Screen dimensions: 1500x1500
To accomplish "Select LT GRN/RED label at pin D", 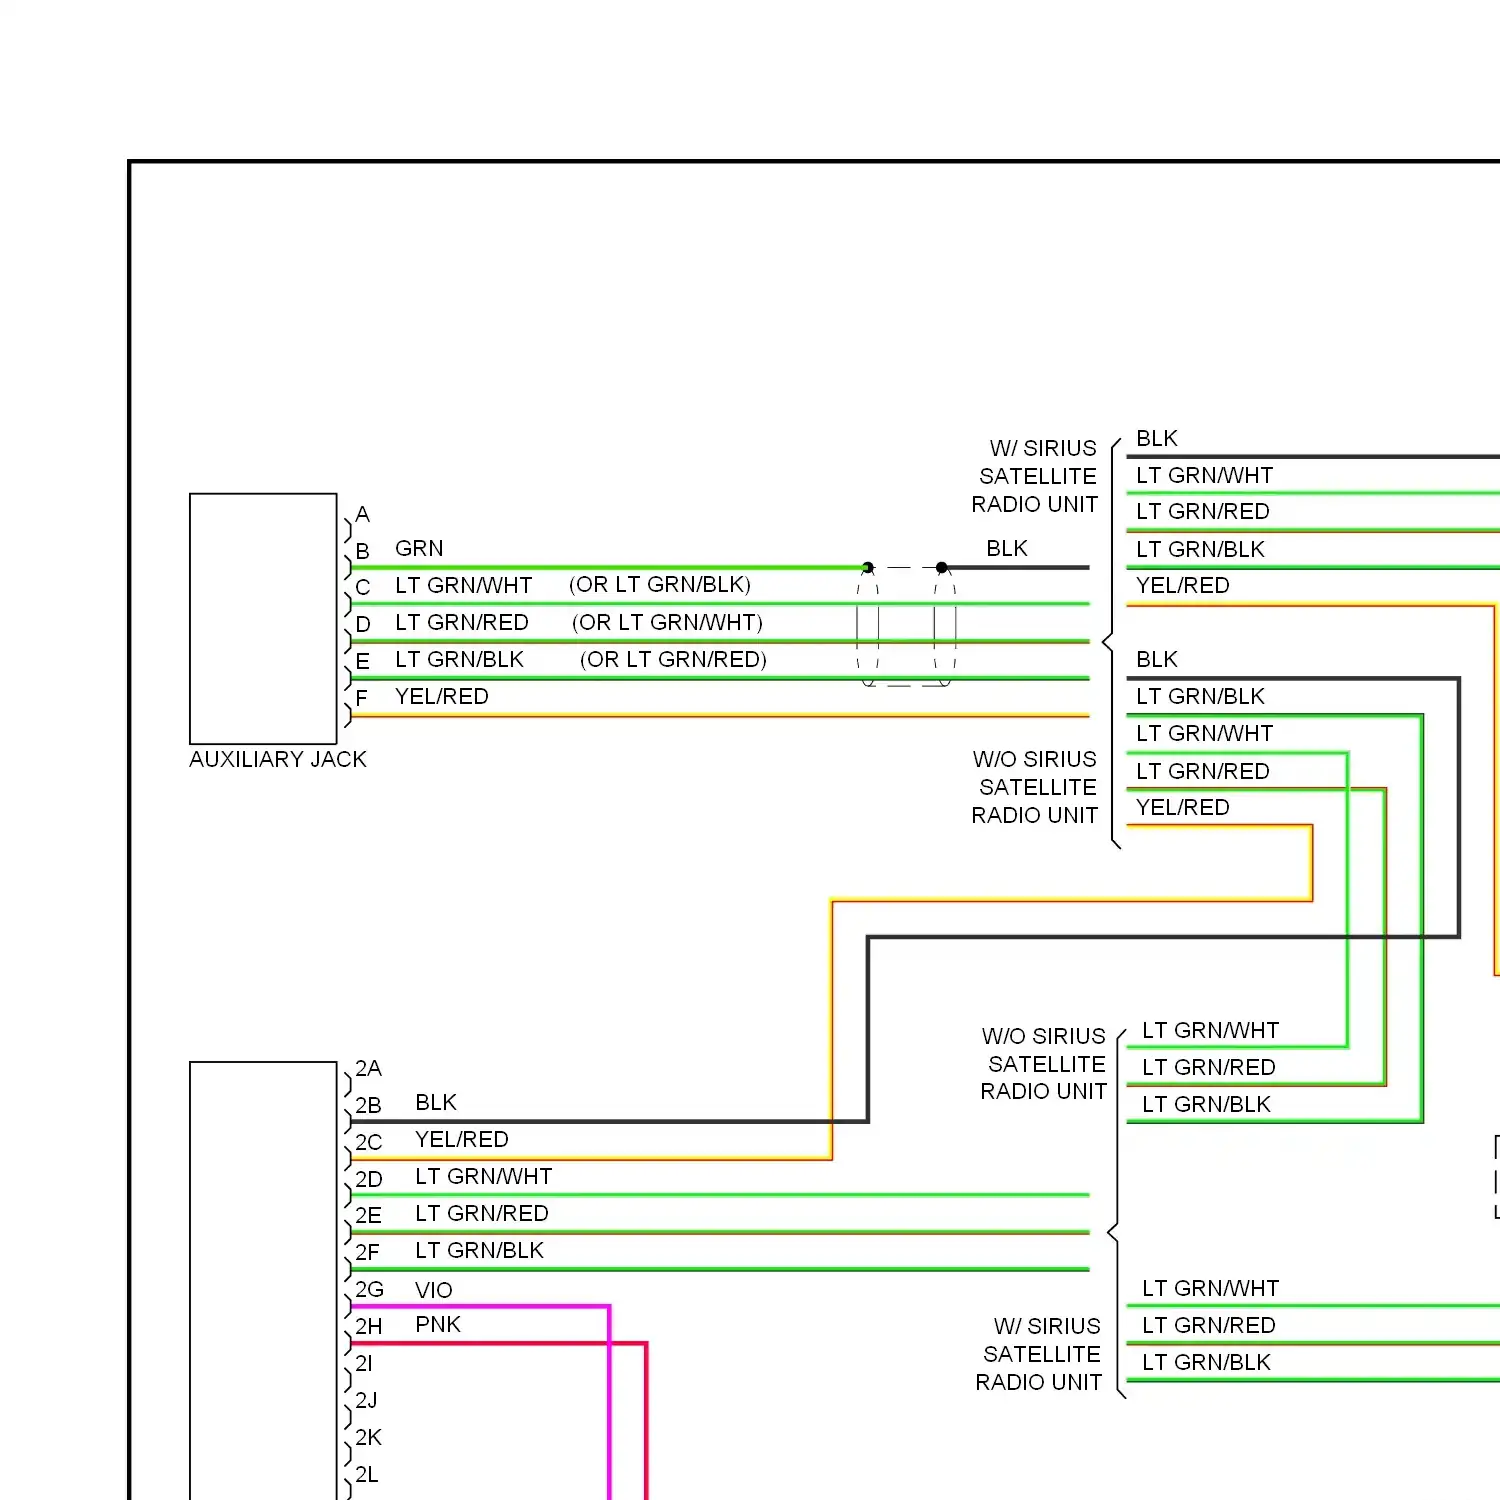I will click(461, 623).
